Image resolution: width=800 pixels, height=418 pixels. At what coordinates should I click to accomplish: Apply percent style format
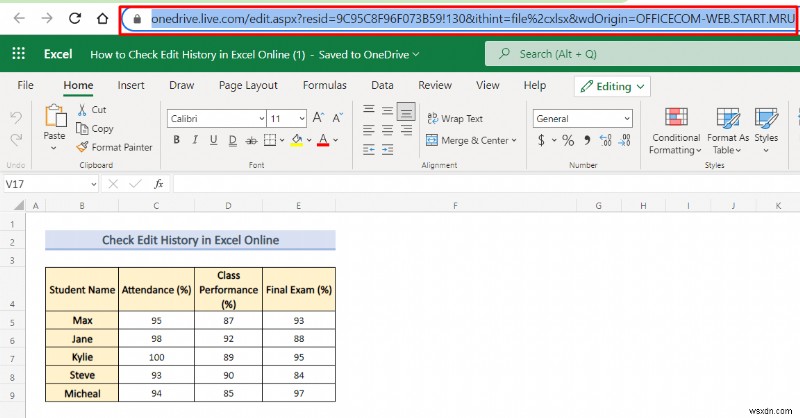coord(568,140)
